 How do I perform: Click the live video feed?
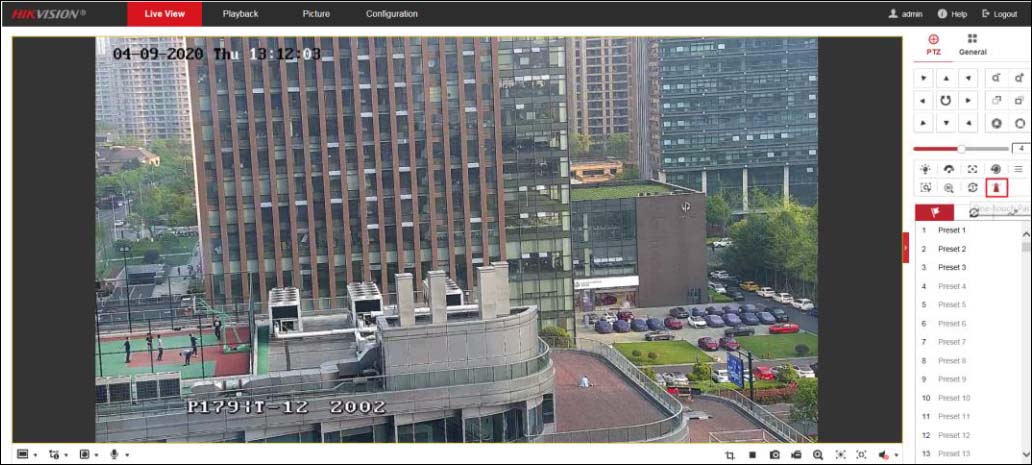coord(457,239)
